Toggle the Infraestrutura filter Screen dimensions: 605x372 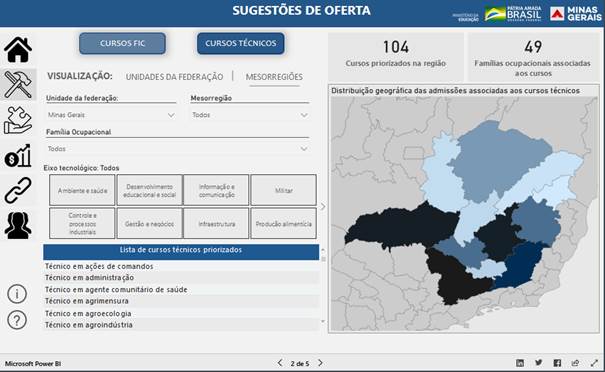tap(216, 223)
